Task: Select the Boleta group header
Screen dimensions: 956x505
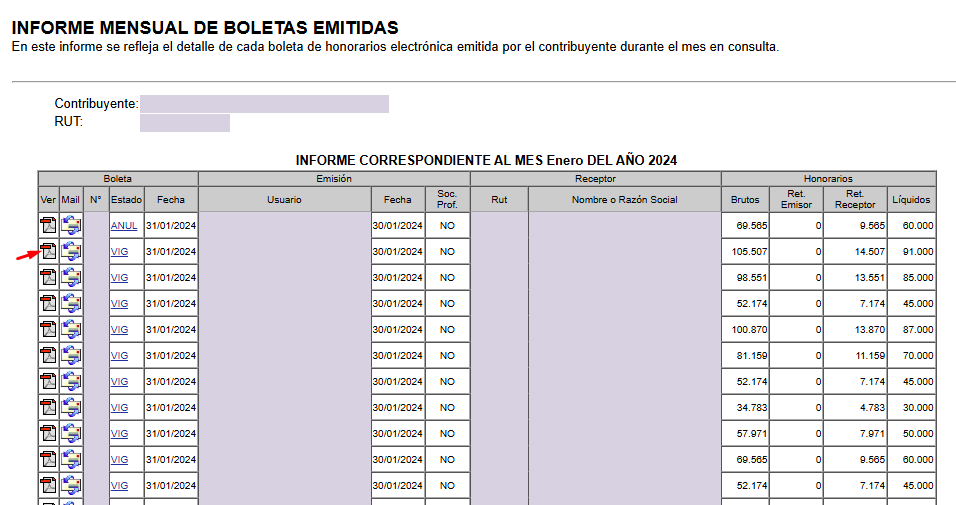Action: point(118,179)
